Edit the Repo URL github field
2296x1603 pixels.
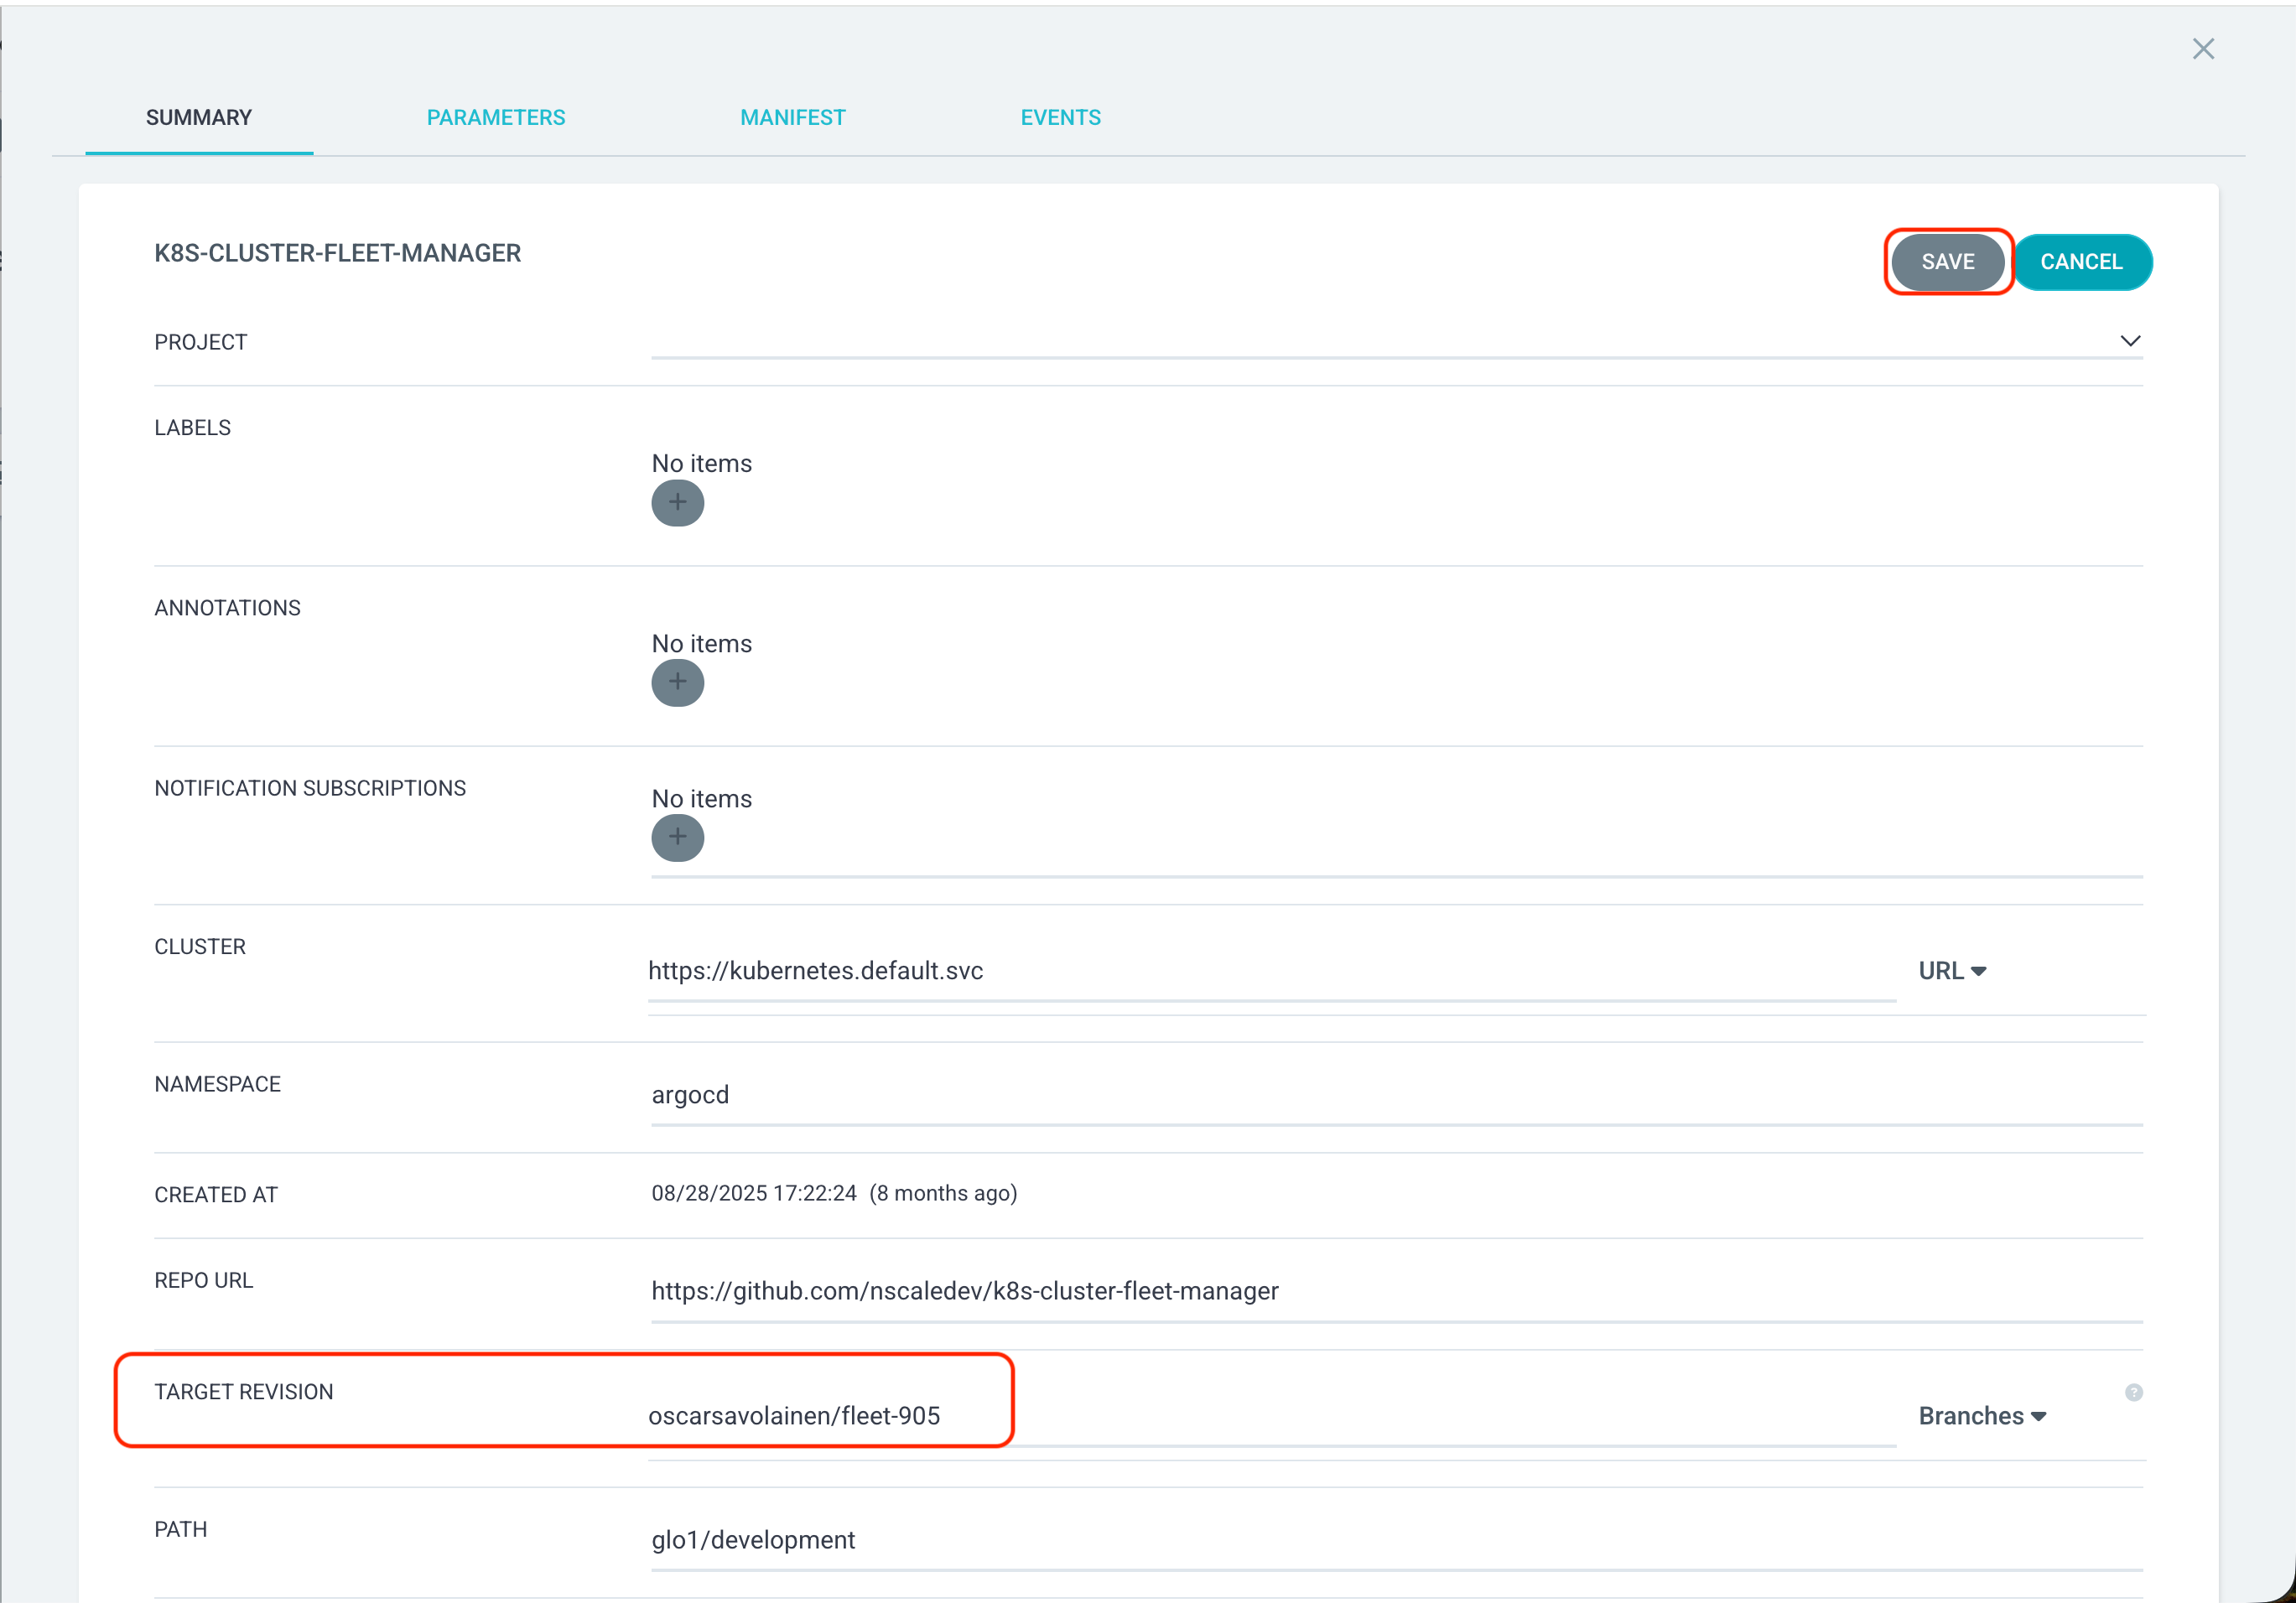(1396, 1291)
